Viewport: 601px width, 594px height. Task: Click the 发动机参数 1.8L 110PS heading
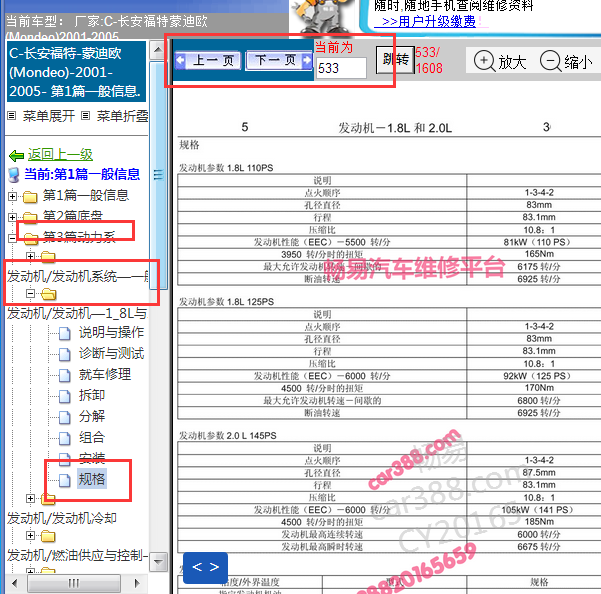point(226,168)
